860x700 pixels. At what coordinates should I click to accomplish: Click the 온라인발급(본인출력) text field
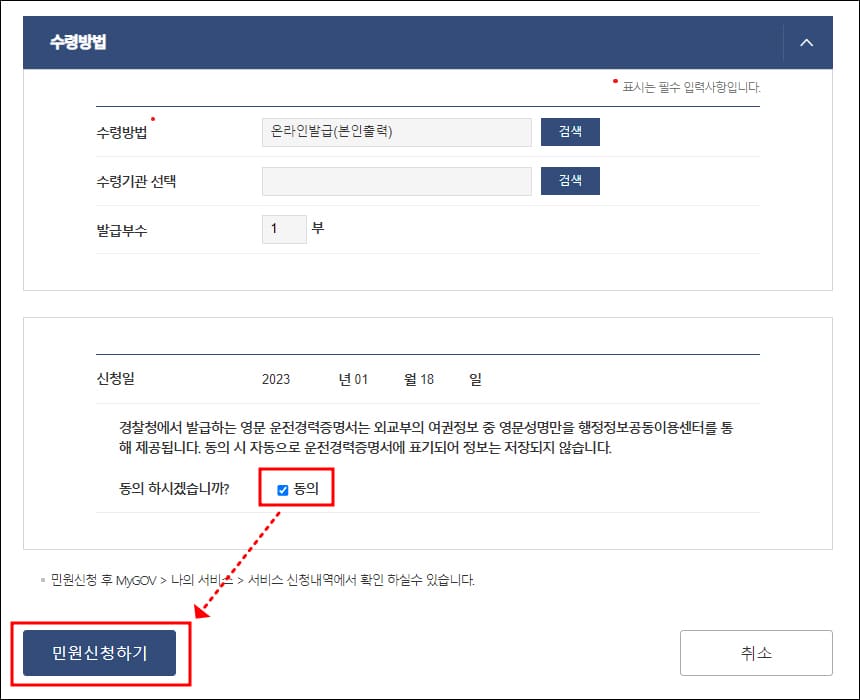[396, 131]
